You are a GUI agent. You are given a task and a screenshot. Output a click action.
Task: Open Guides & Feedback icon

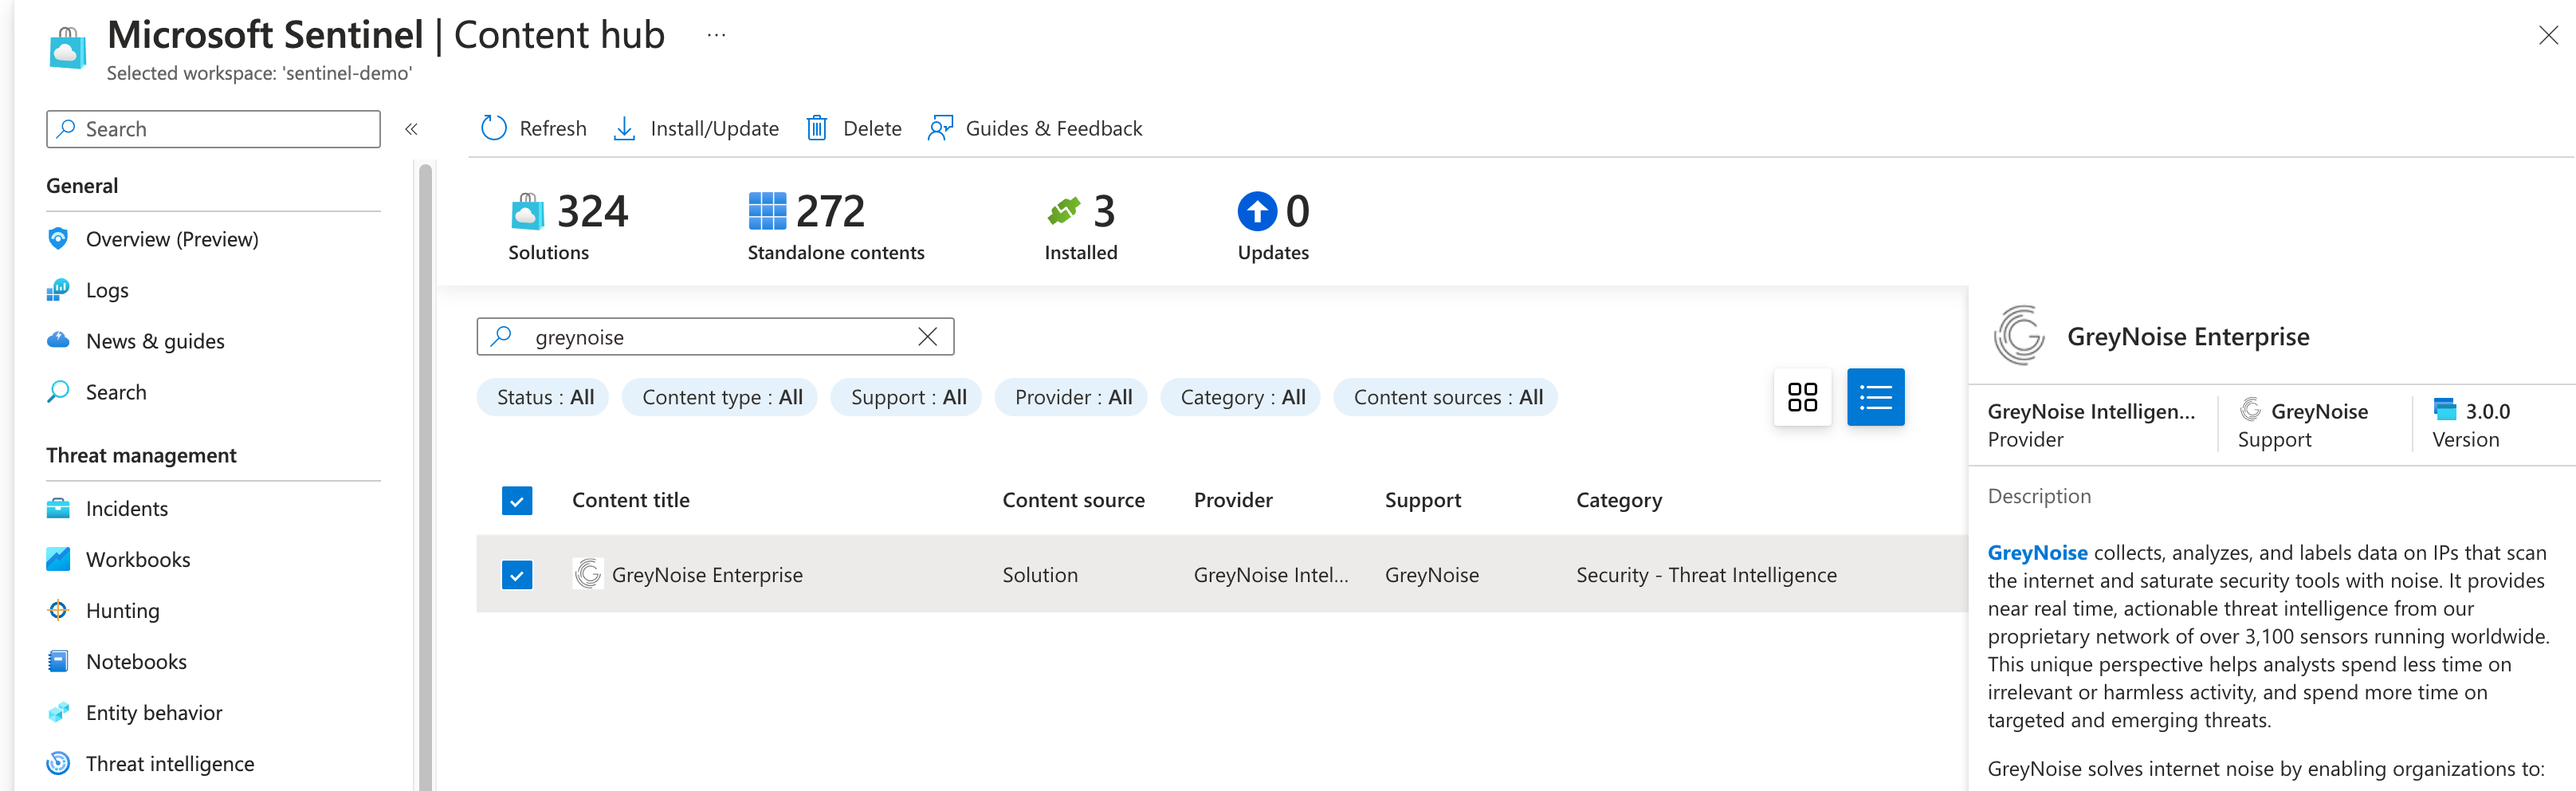tap(940, 128)
